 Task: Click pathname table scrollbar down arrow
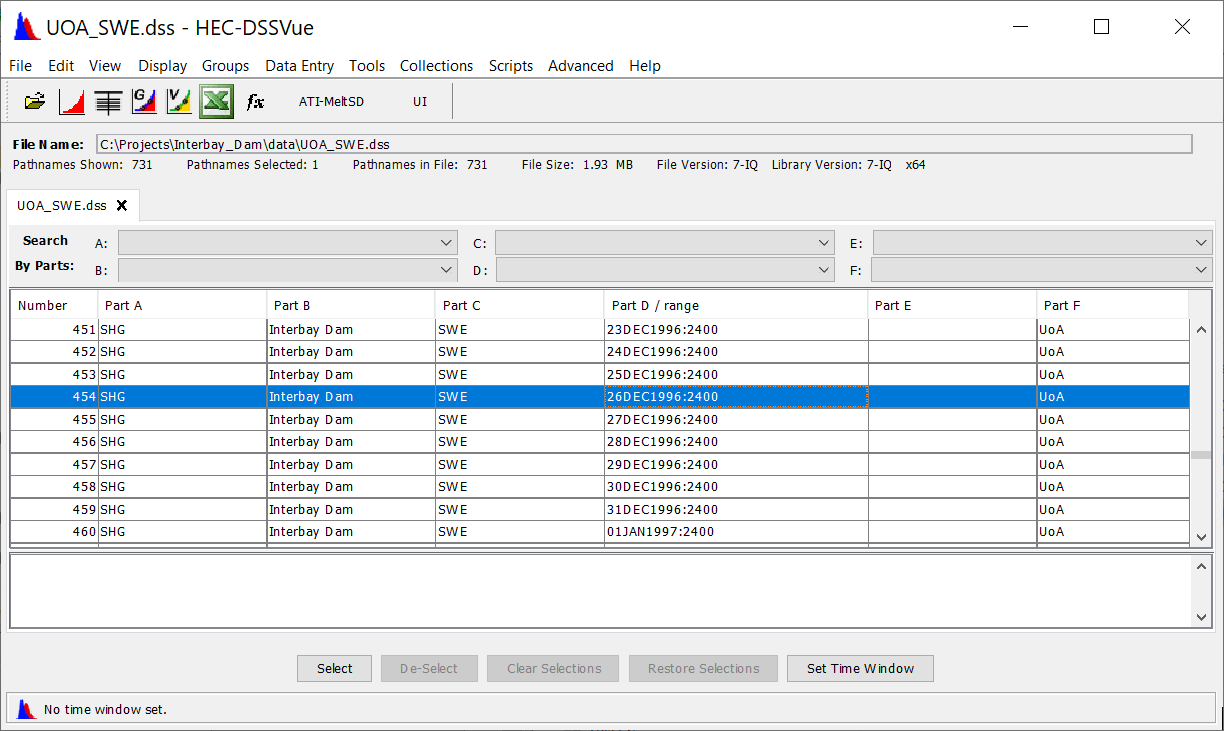coord(1201,537)
